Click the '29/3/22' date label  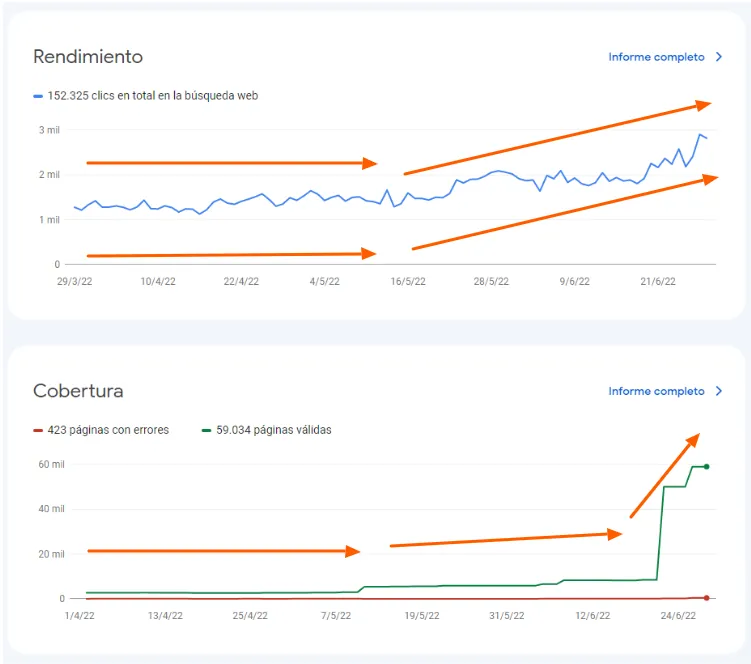coord(75,282)
